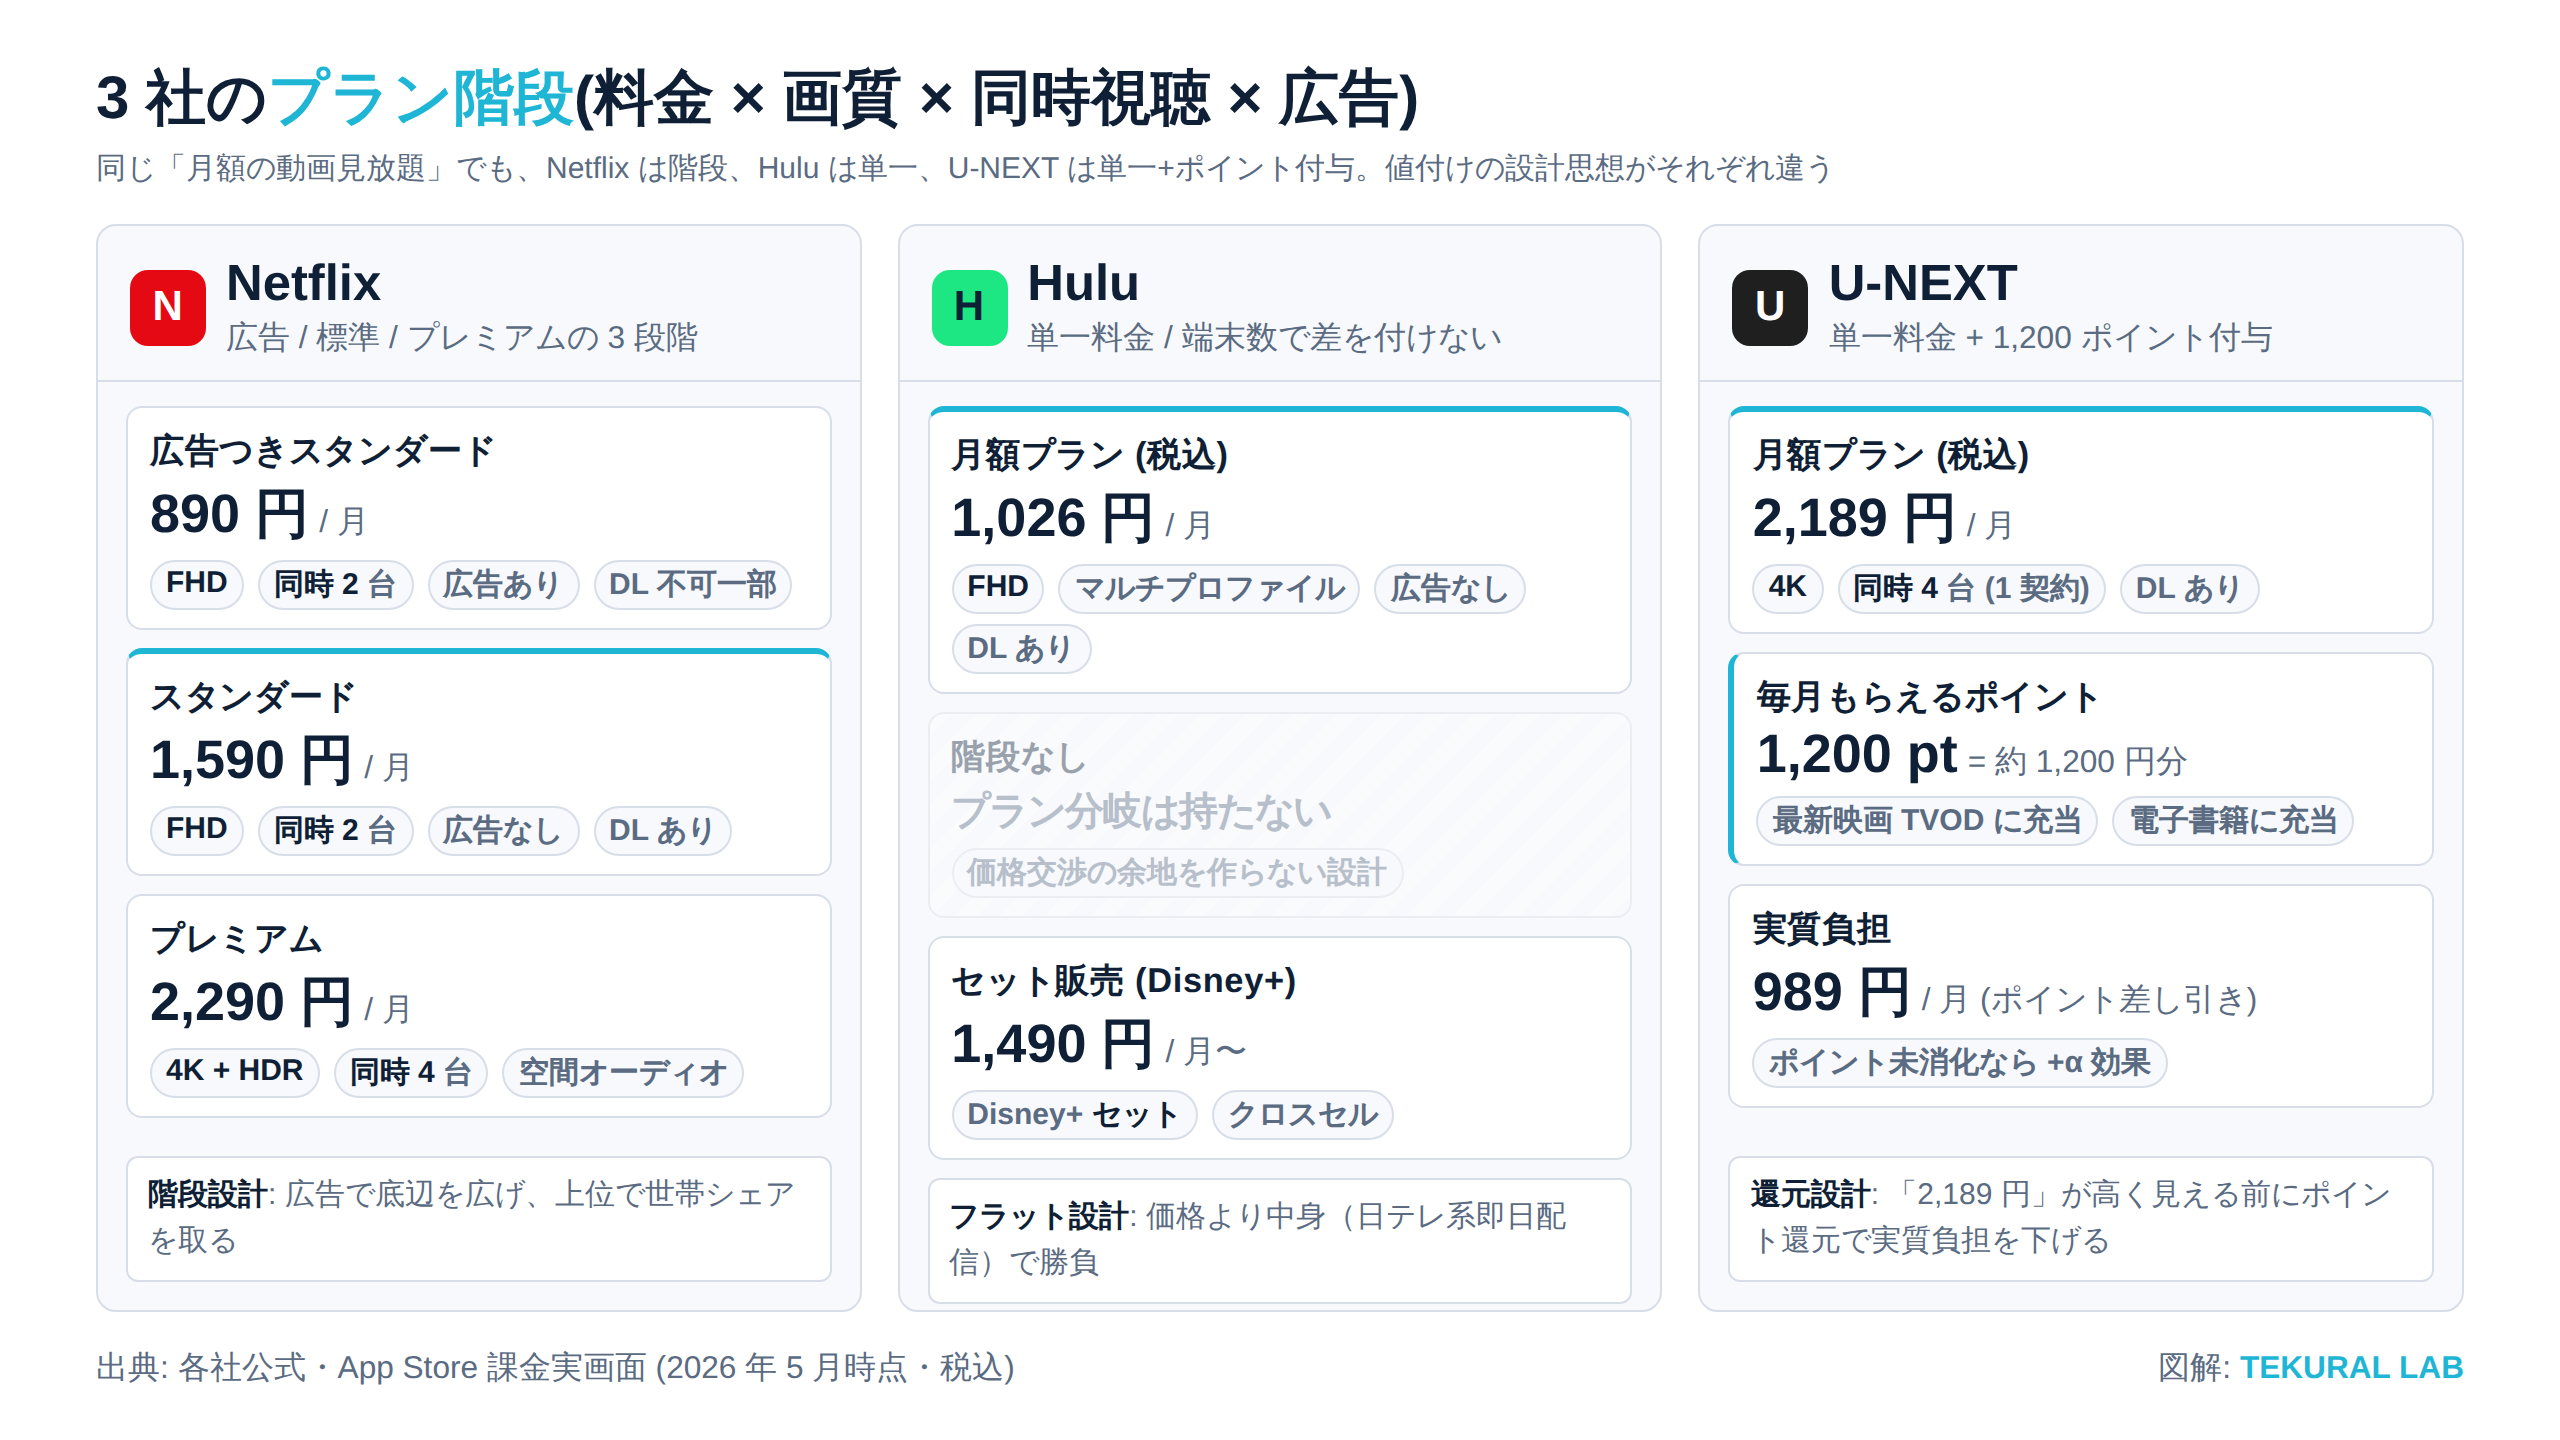Click 広告なし tag in the 1,590 円 card
This screenshot has height=1440, width=2560.
click(x=502, y=830)
